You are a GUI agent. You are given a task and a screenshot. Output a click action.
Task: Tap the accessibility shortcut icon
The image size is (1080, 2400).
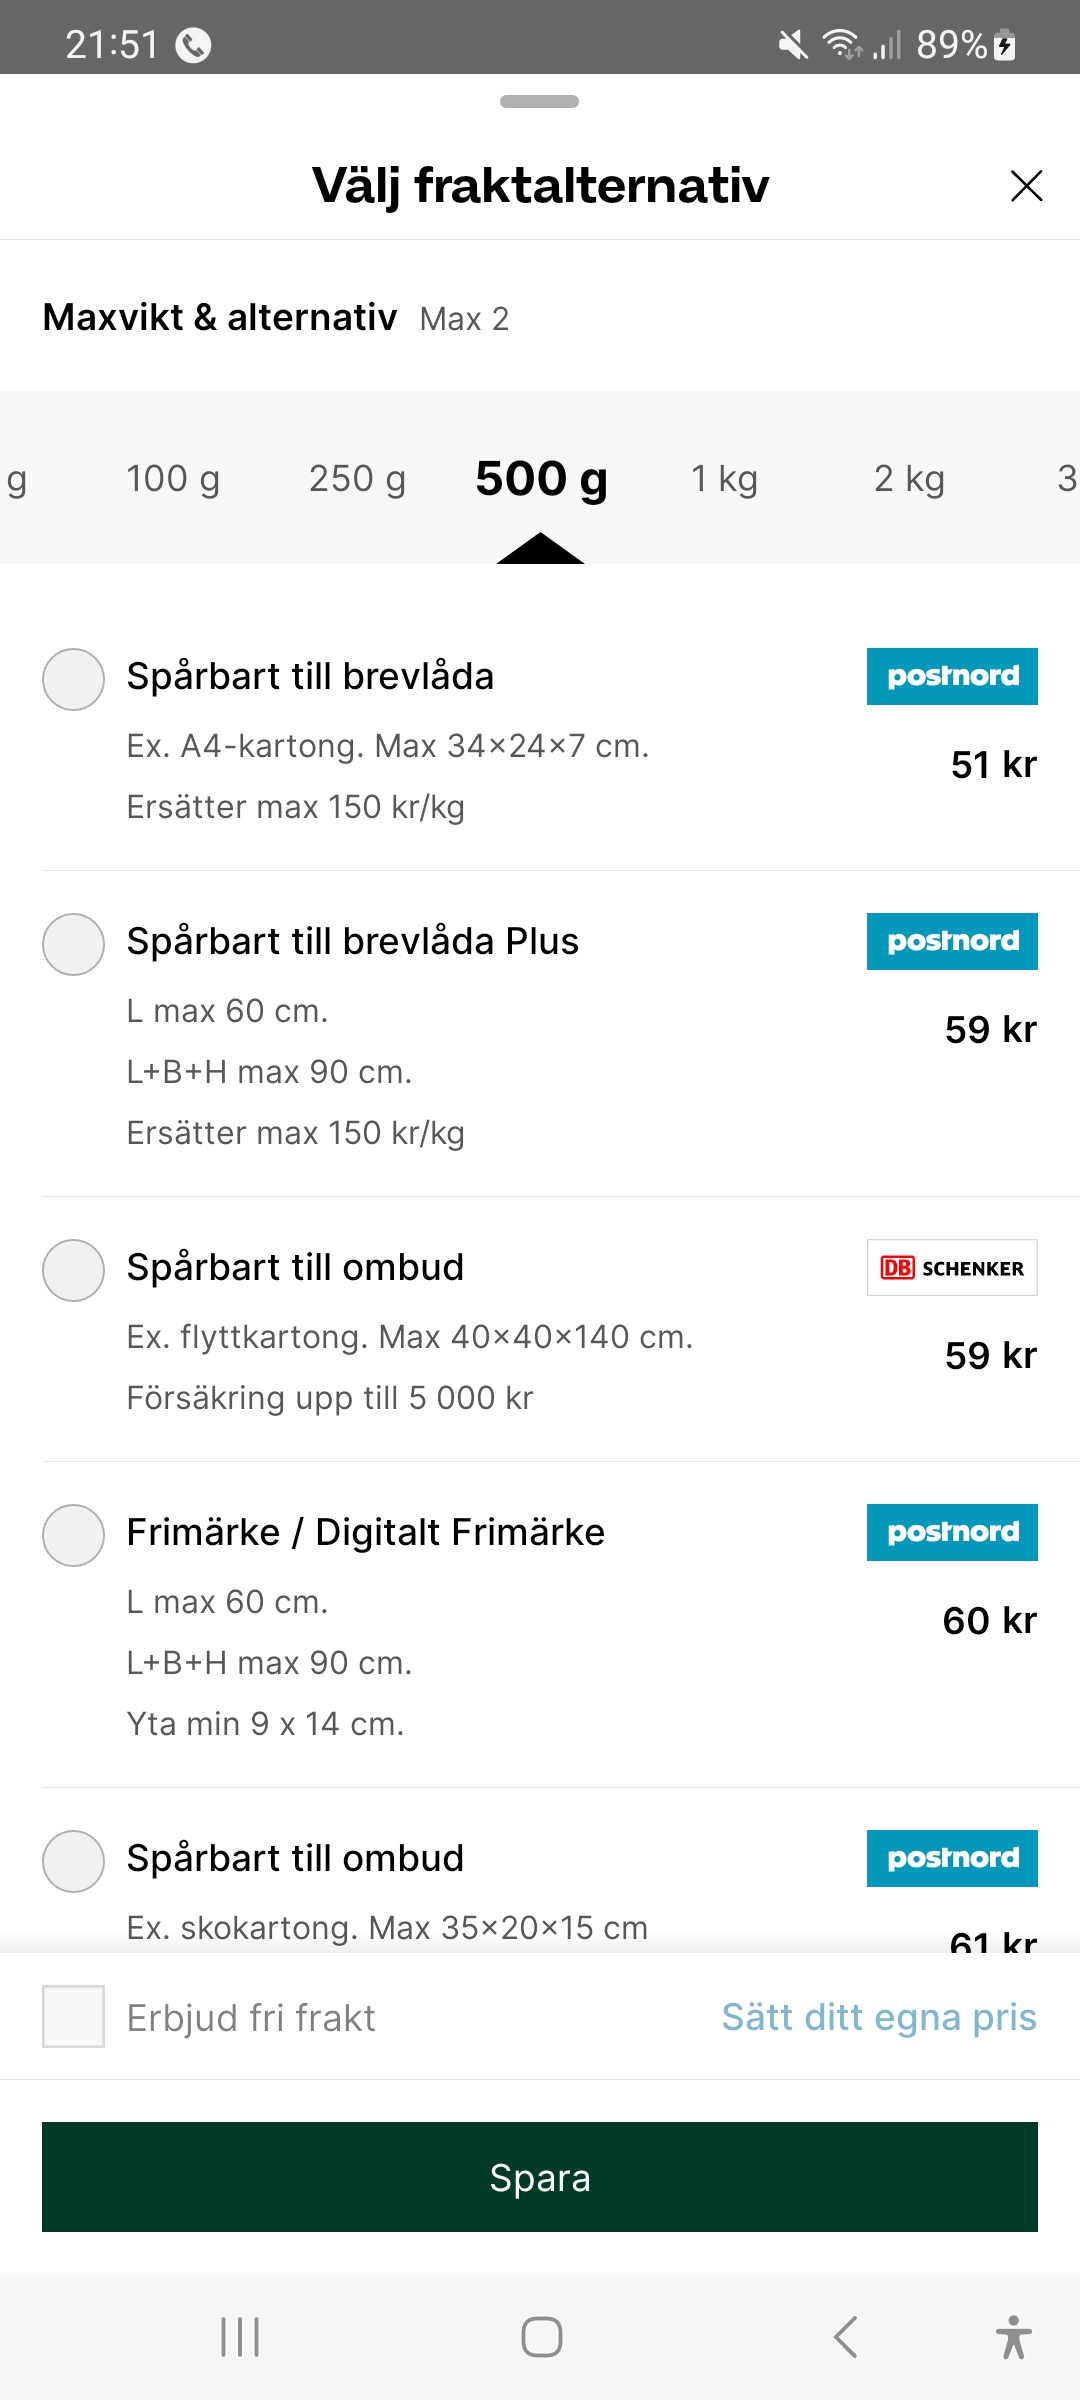click(1013, 2337)
